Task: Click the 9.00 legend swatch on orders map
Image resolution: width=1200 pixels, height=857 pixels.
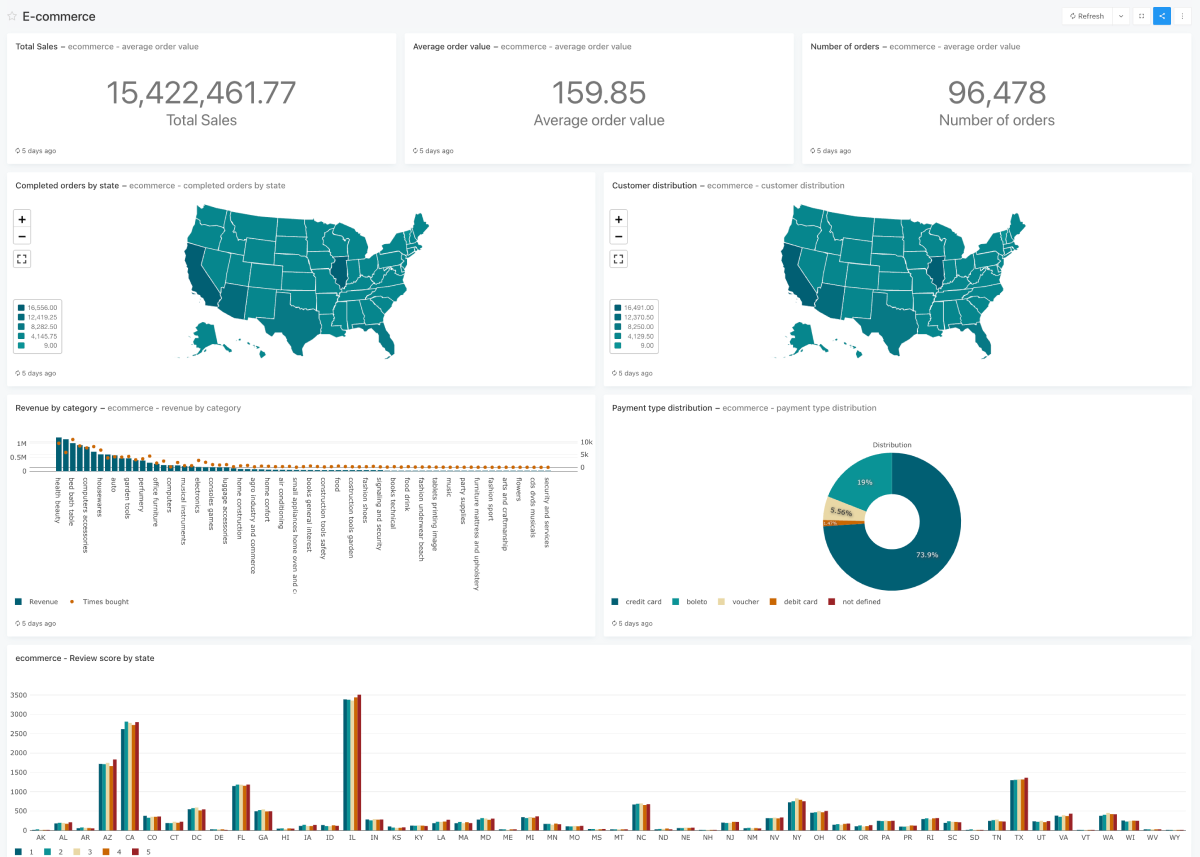Action: 21,345
